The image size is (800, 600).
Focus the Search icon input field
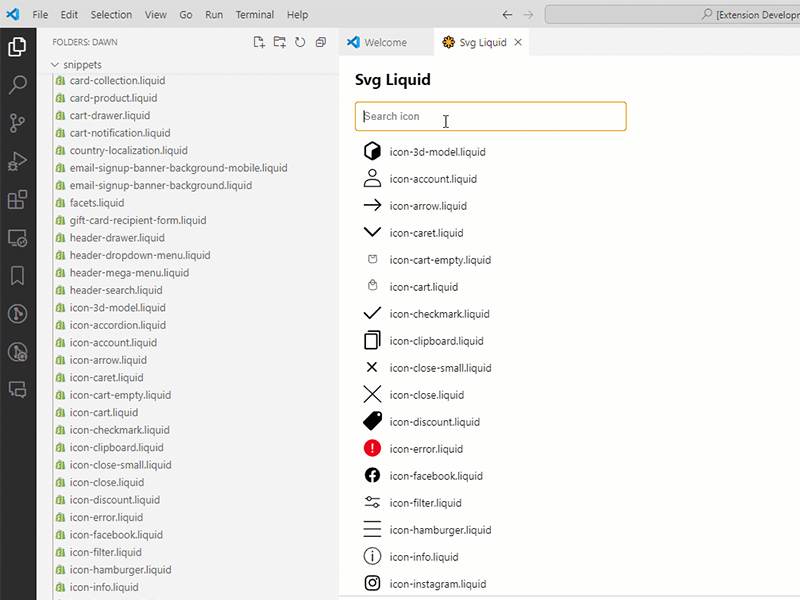[490, 116]
